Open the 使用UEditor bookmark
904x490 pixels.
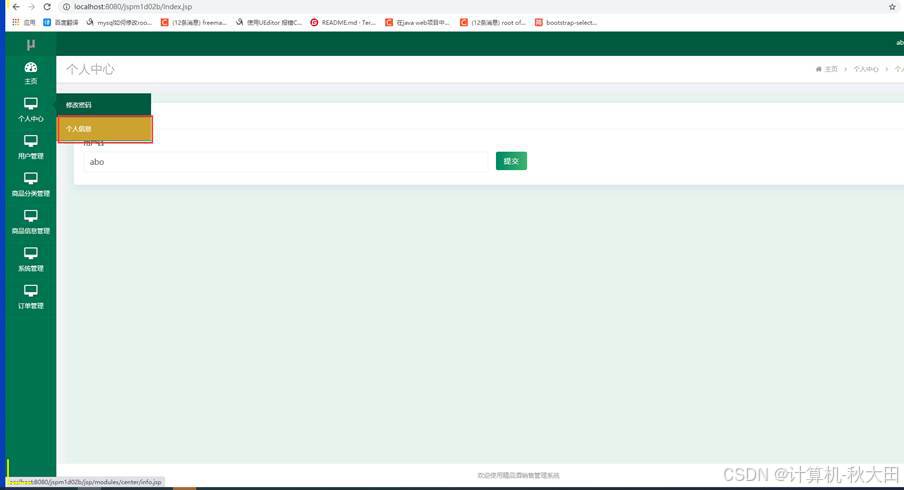269,22
